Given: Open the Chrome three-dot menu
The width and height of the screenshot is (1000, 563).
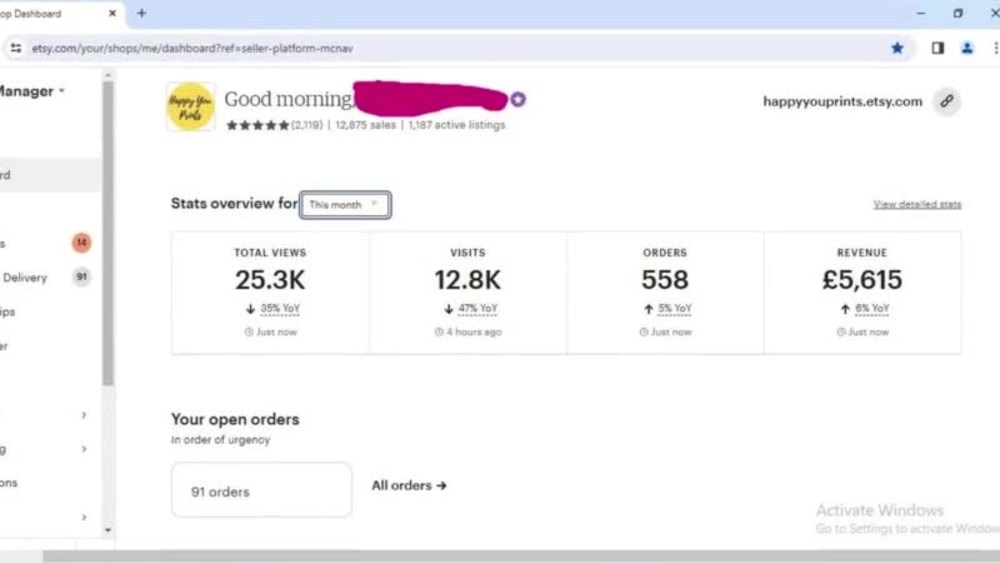Looking at the screenshot, I should pyautogui.click(x=995, y=48).
